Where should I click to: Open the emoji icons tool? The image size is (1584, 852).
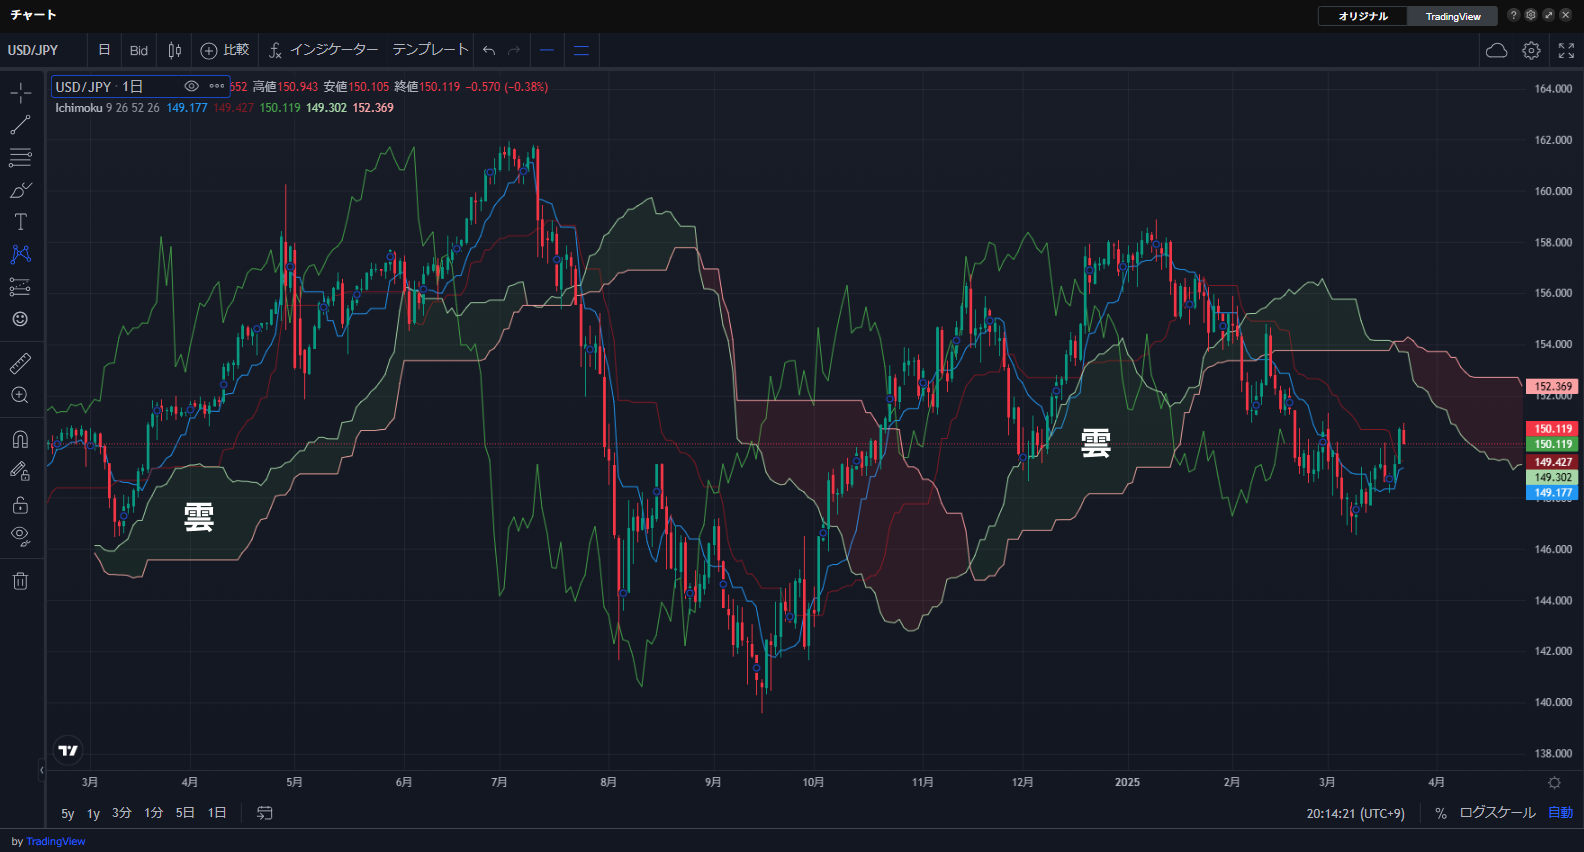click(20, 319)
